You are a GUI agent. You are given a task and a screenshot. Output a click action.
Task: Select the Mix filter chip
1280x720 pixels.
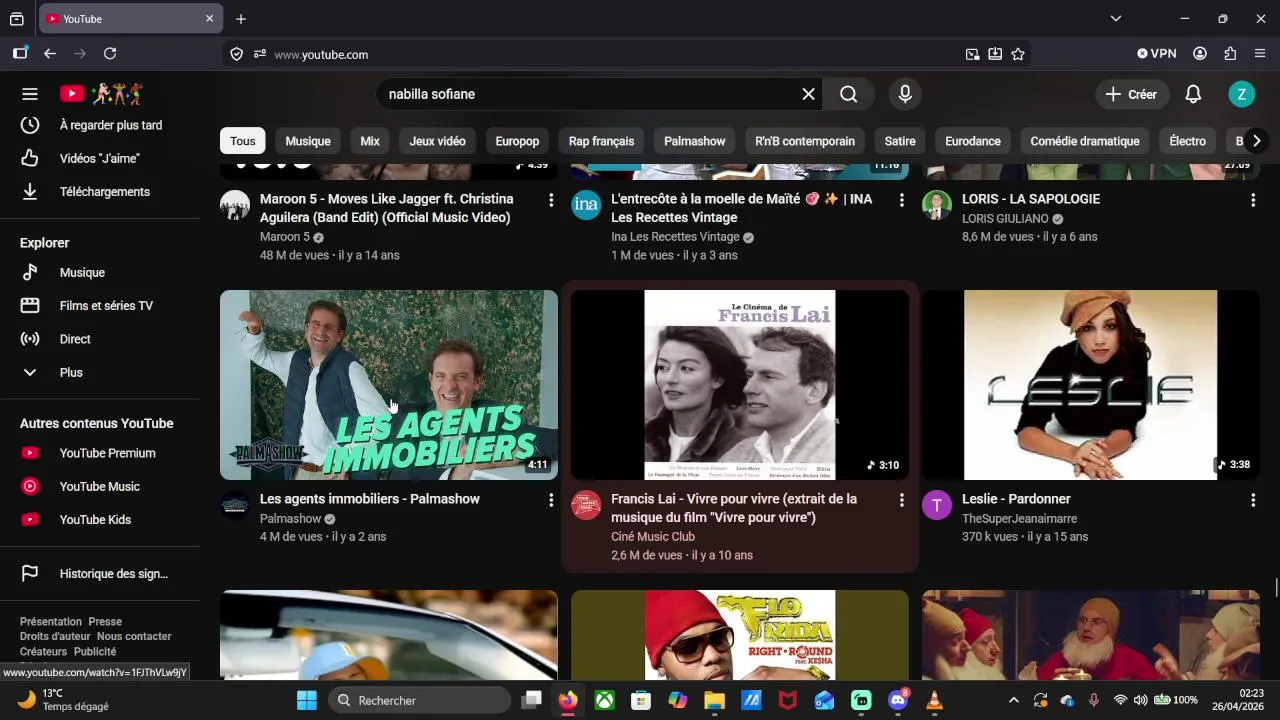point(370,141)
